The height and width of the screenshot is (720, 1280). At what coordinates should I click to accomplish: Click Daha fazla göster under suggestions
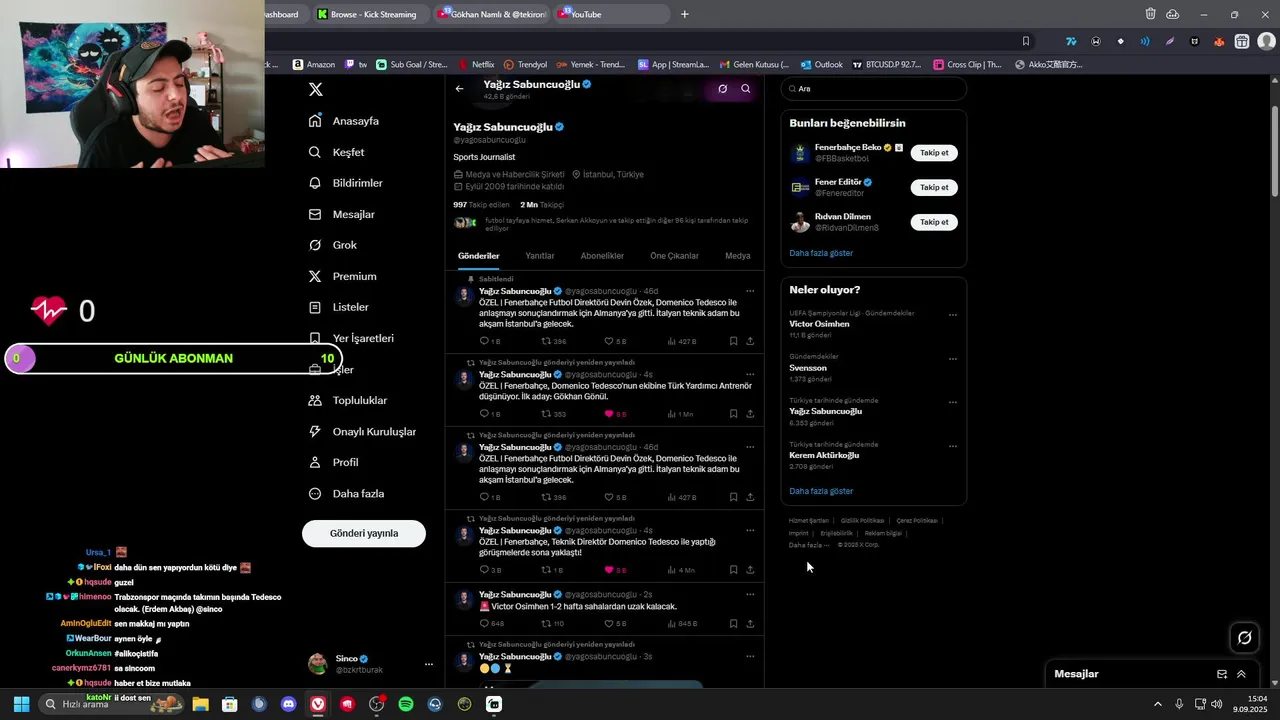[x=821, y=253]
